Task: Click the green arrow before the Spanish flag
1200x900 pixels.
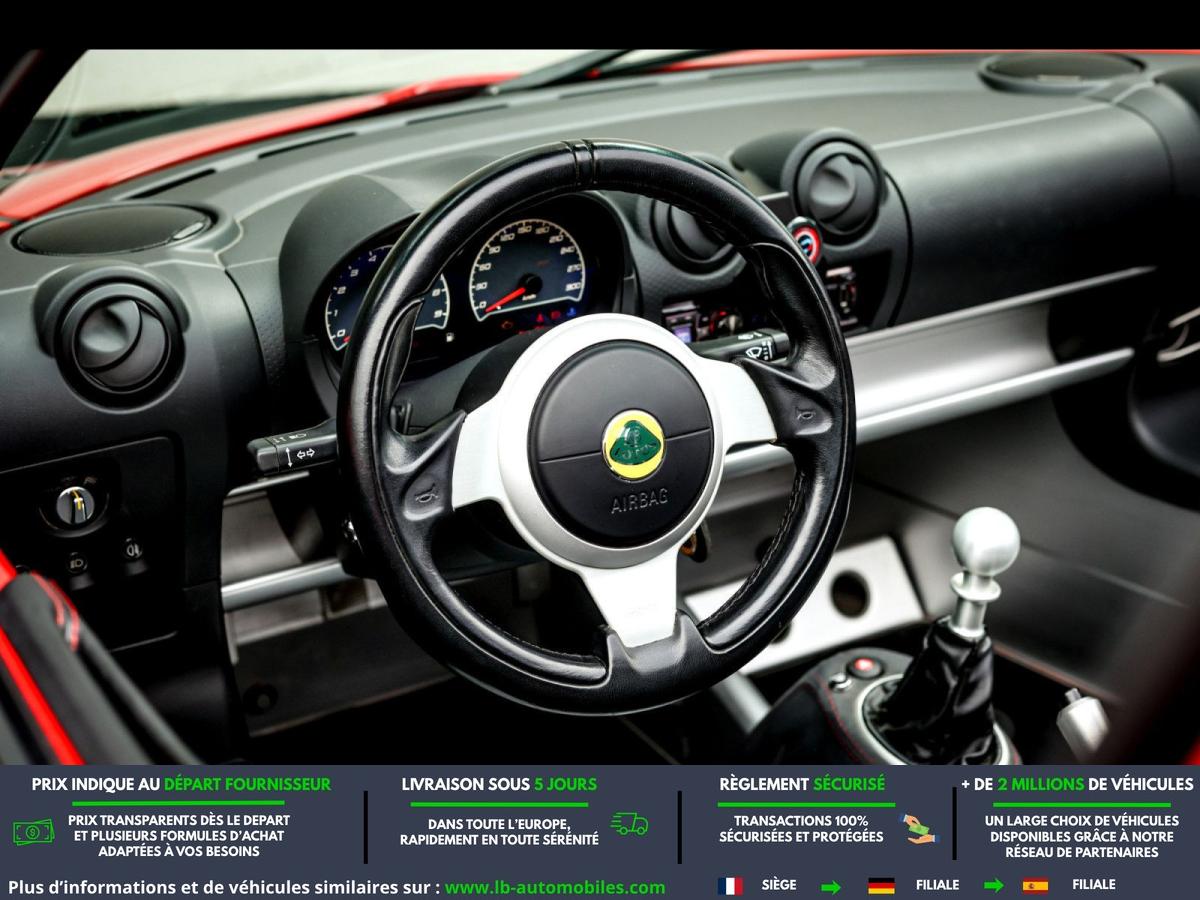Action: [993, 886]
